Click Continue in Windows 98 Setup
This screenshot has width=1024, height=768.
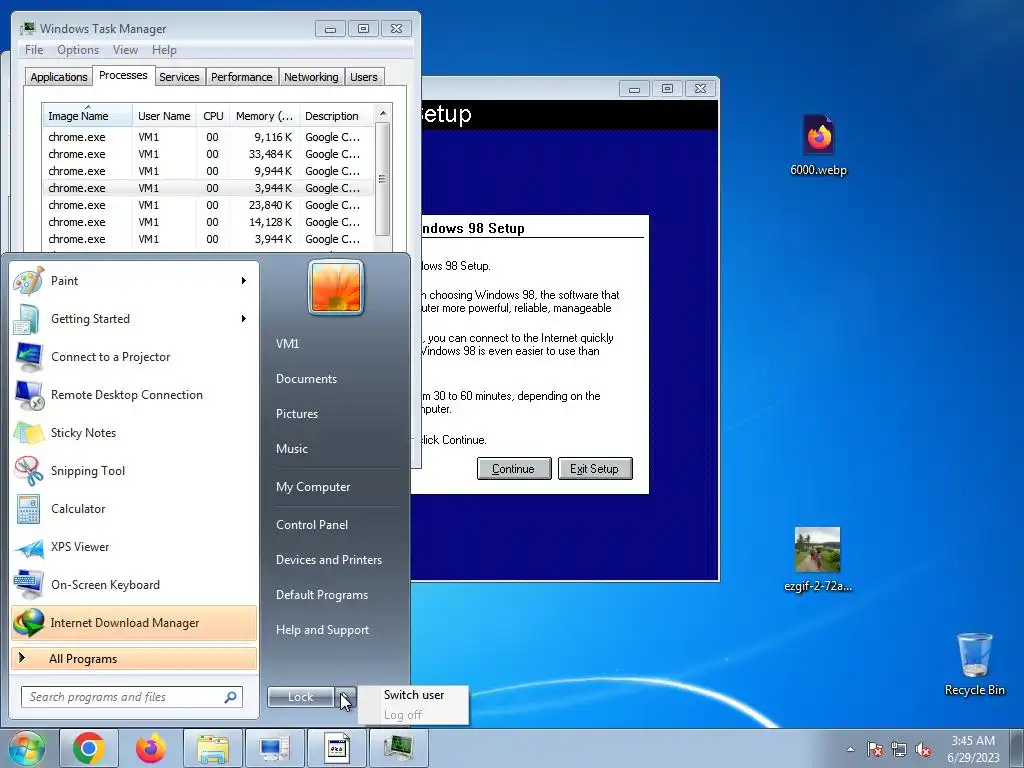(514, 469)
